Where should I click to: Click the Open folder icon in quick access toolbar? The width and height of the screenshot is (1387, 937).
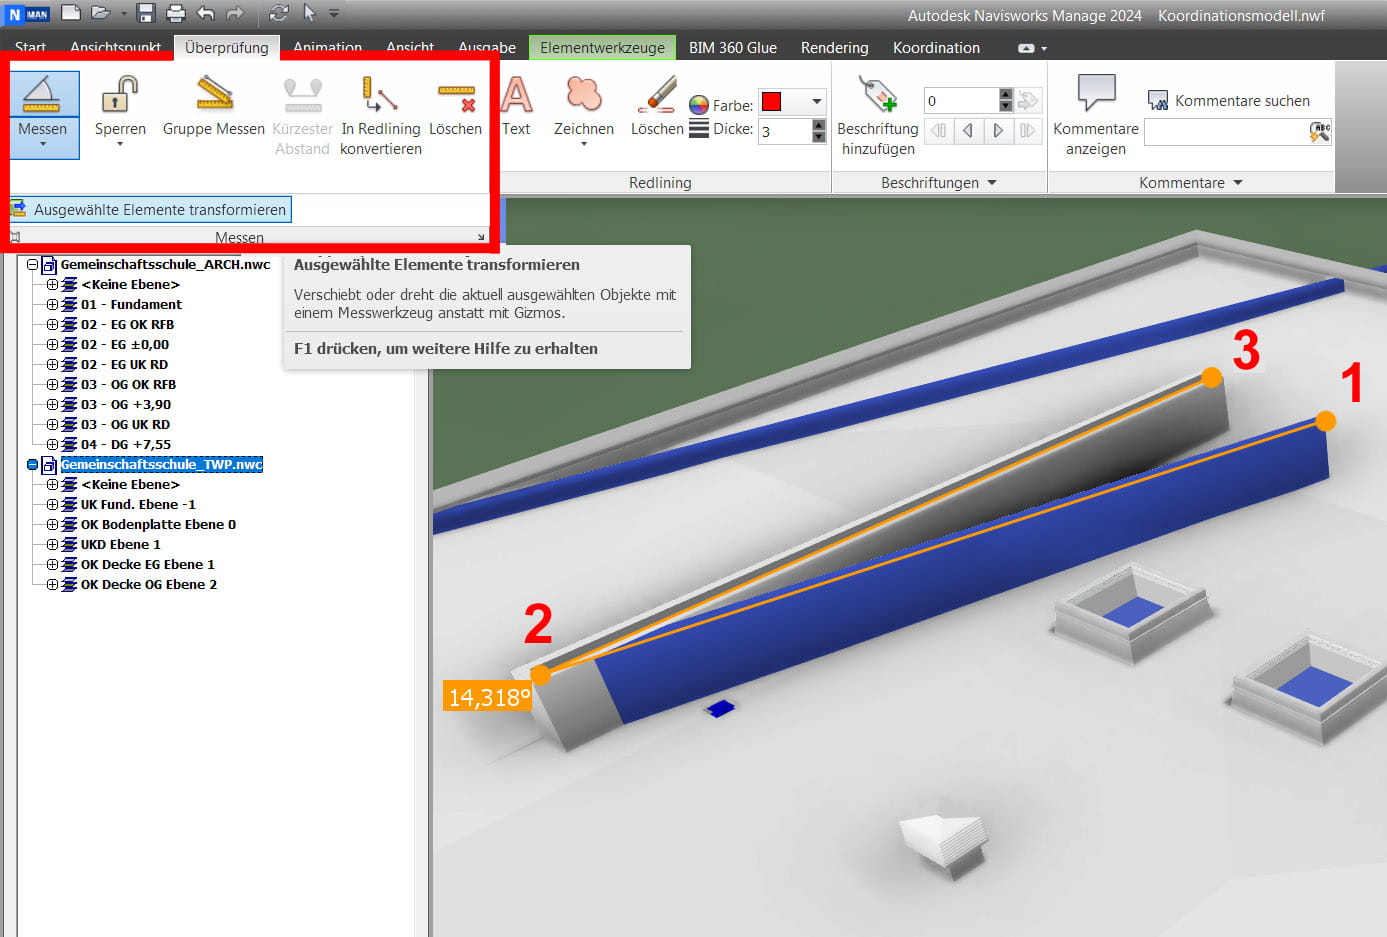[x=100, y=13]
